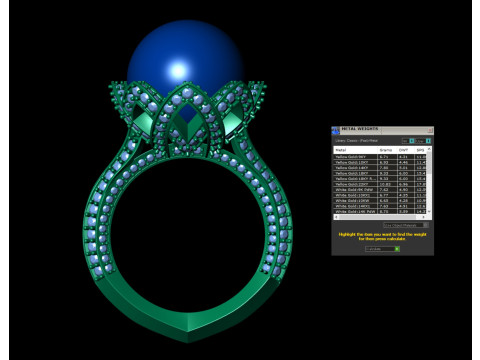The width and height of the screenshot is (480, 360).
Task: Click the Calculate button
Action: click(x=383, y=249)
